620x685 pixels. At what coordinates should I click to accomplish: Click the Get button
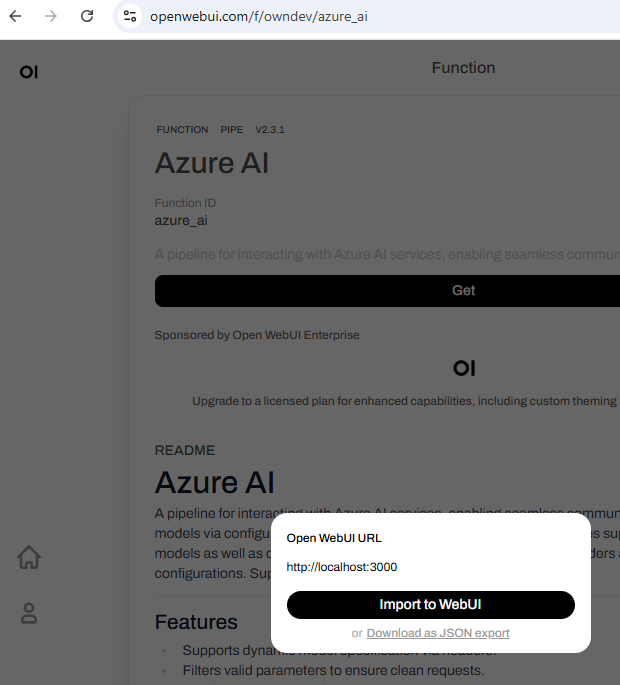click(x=387, y=291)
